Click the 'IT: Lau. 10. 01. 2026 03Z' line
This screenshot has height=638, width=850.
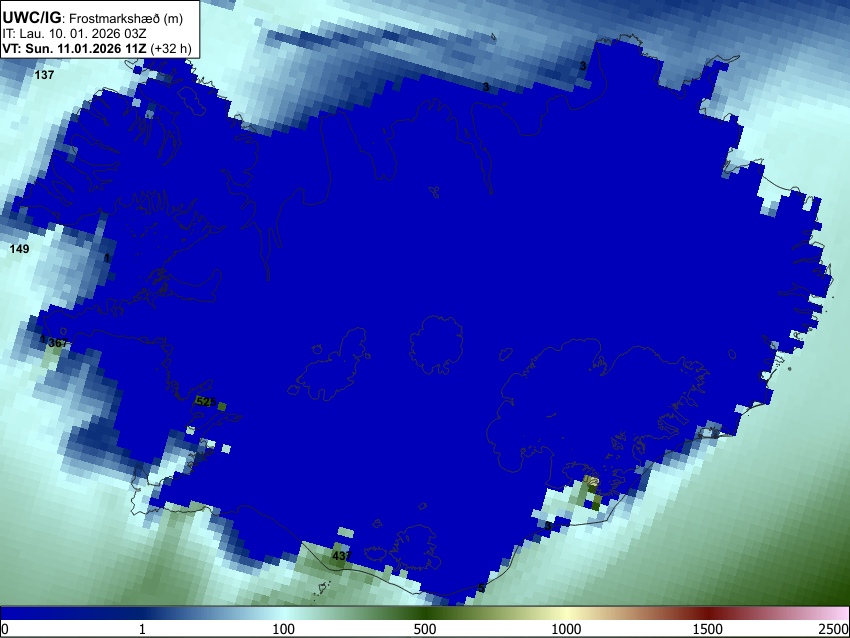pyautogui.click(x=74, y=34)
